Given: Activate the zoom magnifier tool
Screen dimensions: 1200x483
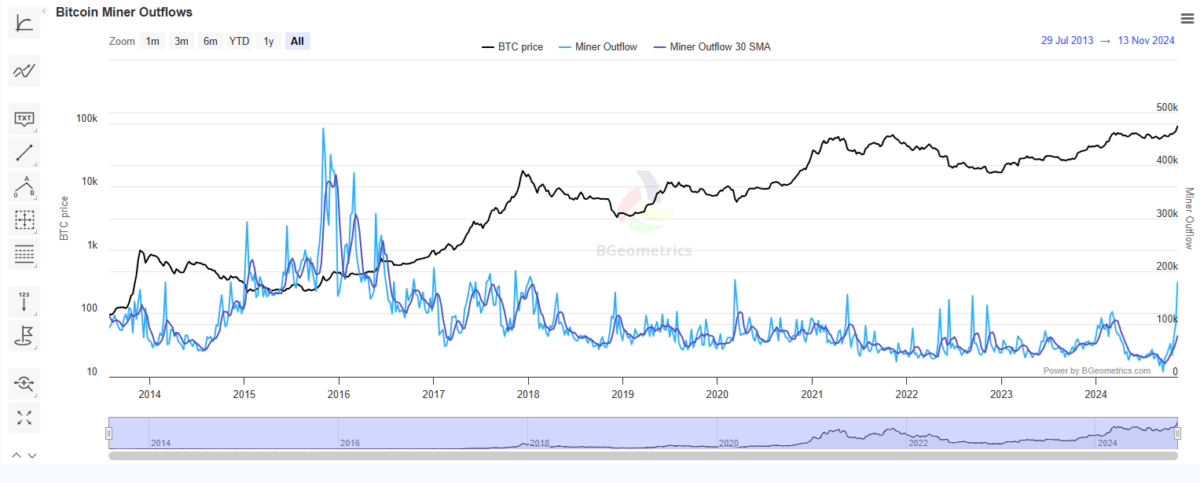Looking at the screenshot, I should click(x=25, y=382).
